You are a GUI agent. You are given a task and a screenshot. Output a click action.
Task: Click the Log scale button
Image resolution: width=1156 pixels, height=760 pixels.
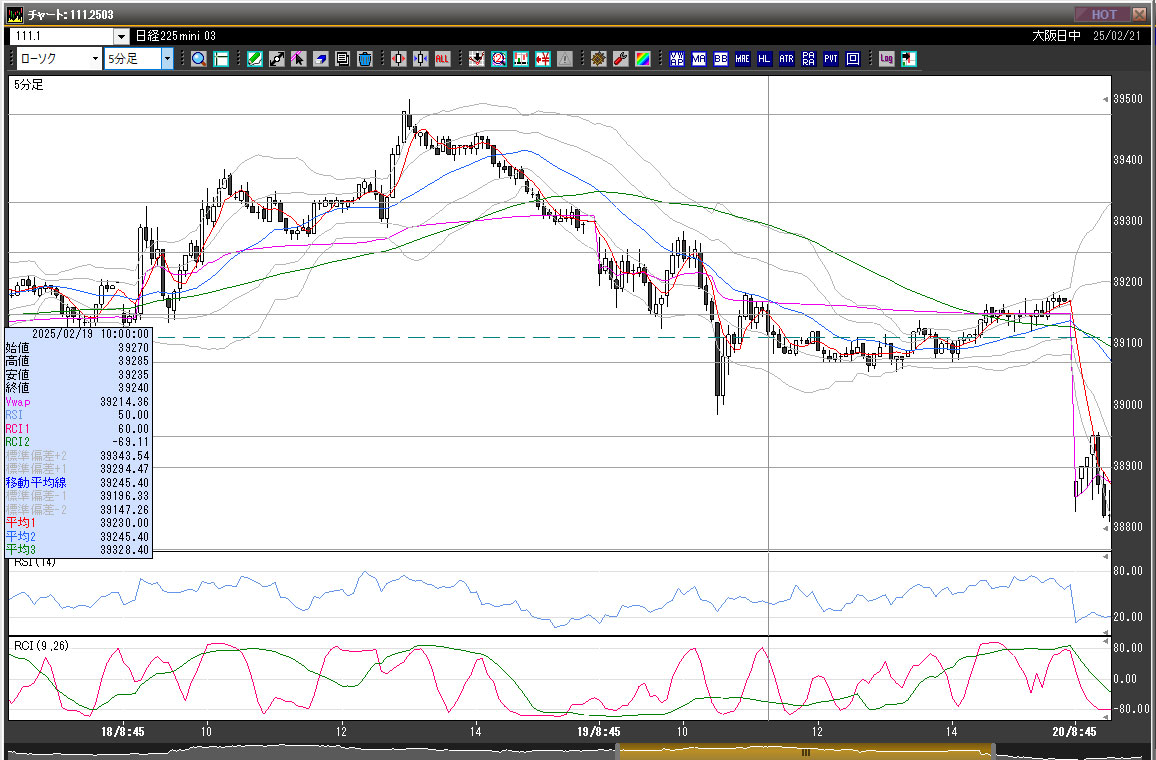point(886,59)
